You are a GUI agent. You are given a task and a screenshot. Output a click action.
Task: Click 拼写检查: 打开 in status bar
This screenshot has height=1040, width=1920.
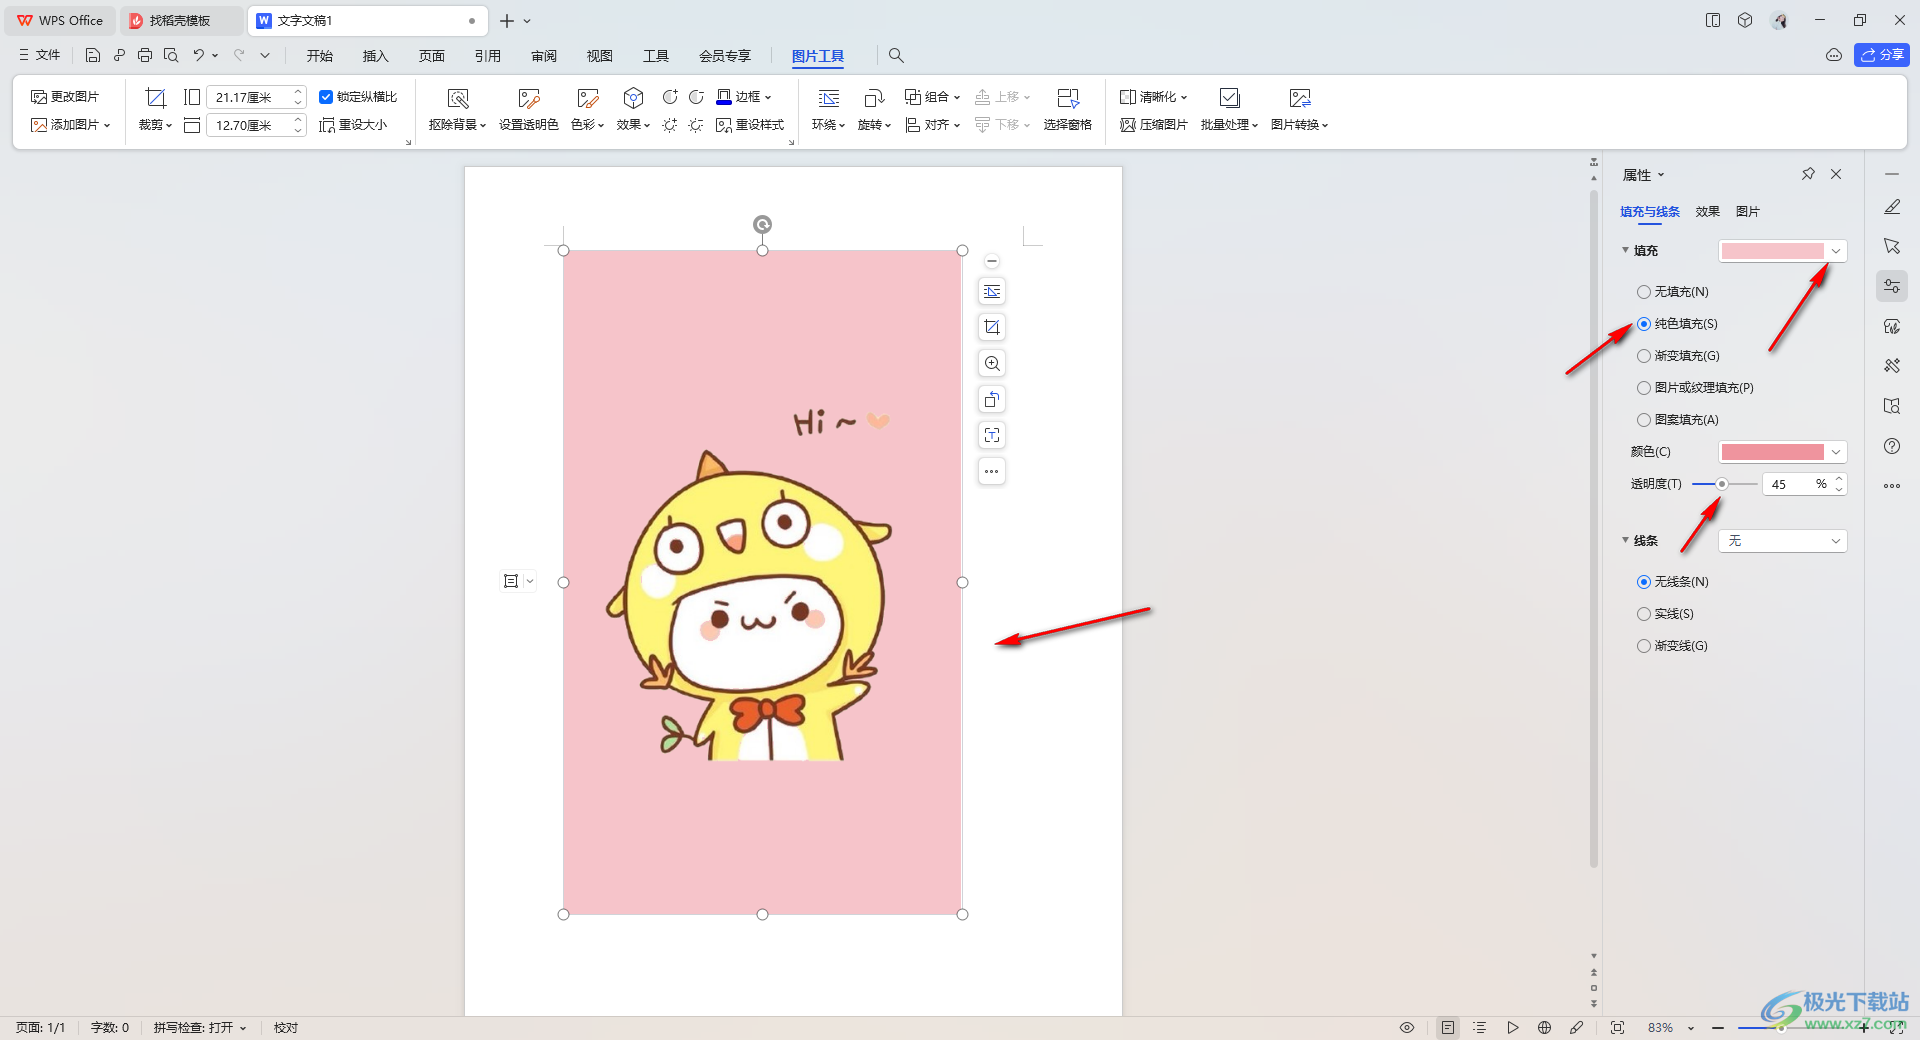click(x=199, y=1028)
